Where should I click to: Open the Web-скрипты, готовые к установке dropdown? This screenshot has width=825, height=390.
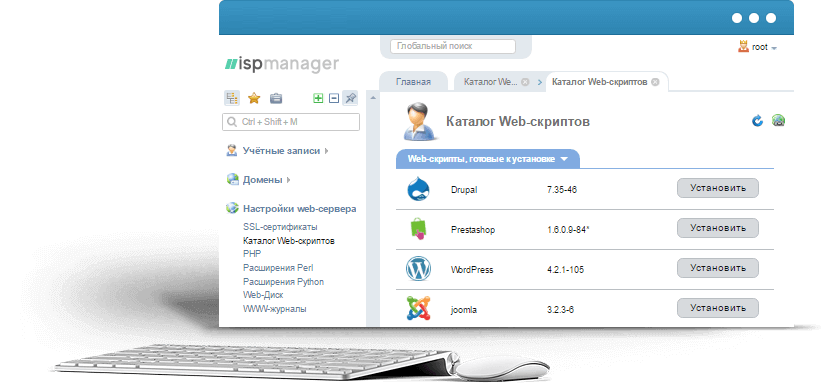(x=488, y=159)
